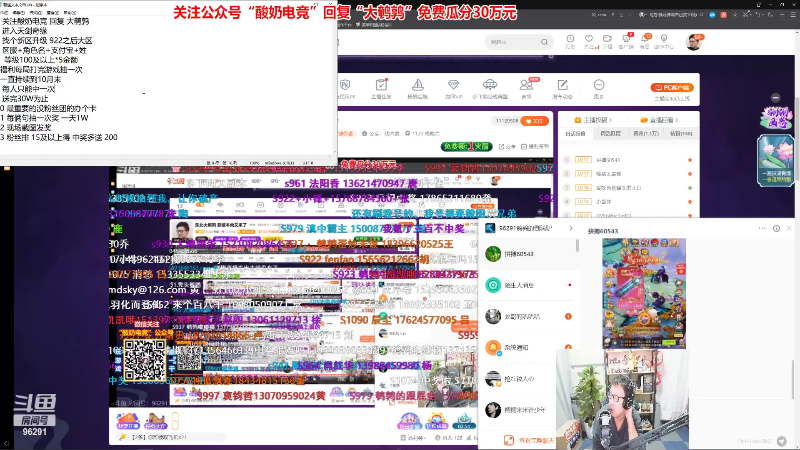800x450 pixels.
Task: Switch to the rightmost ranking tab, right of the nobles tab
Action: [681, 134]
